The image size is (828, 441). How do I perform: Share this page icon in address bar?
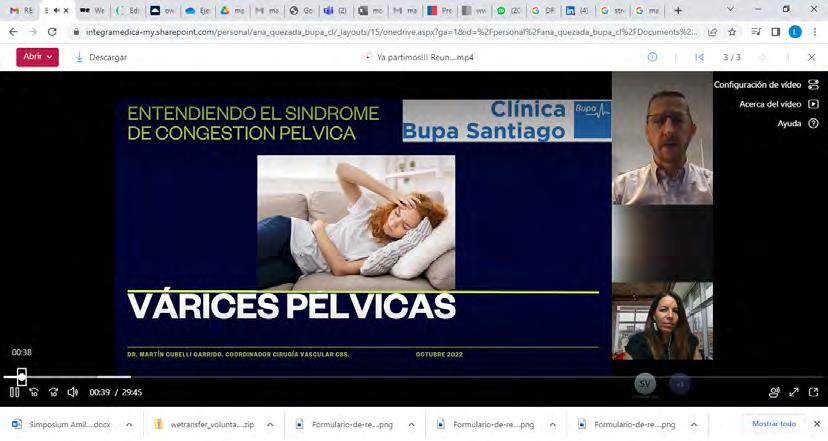713,32
